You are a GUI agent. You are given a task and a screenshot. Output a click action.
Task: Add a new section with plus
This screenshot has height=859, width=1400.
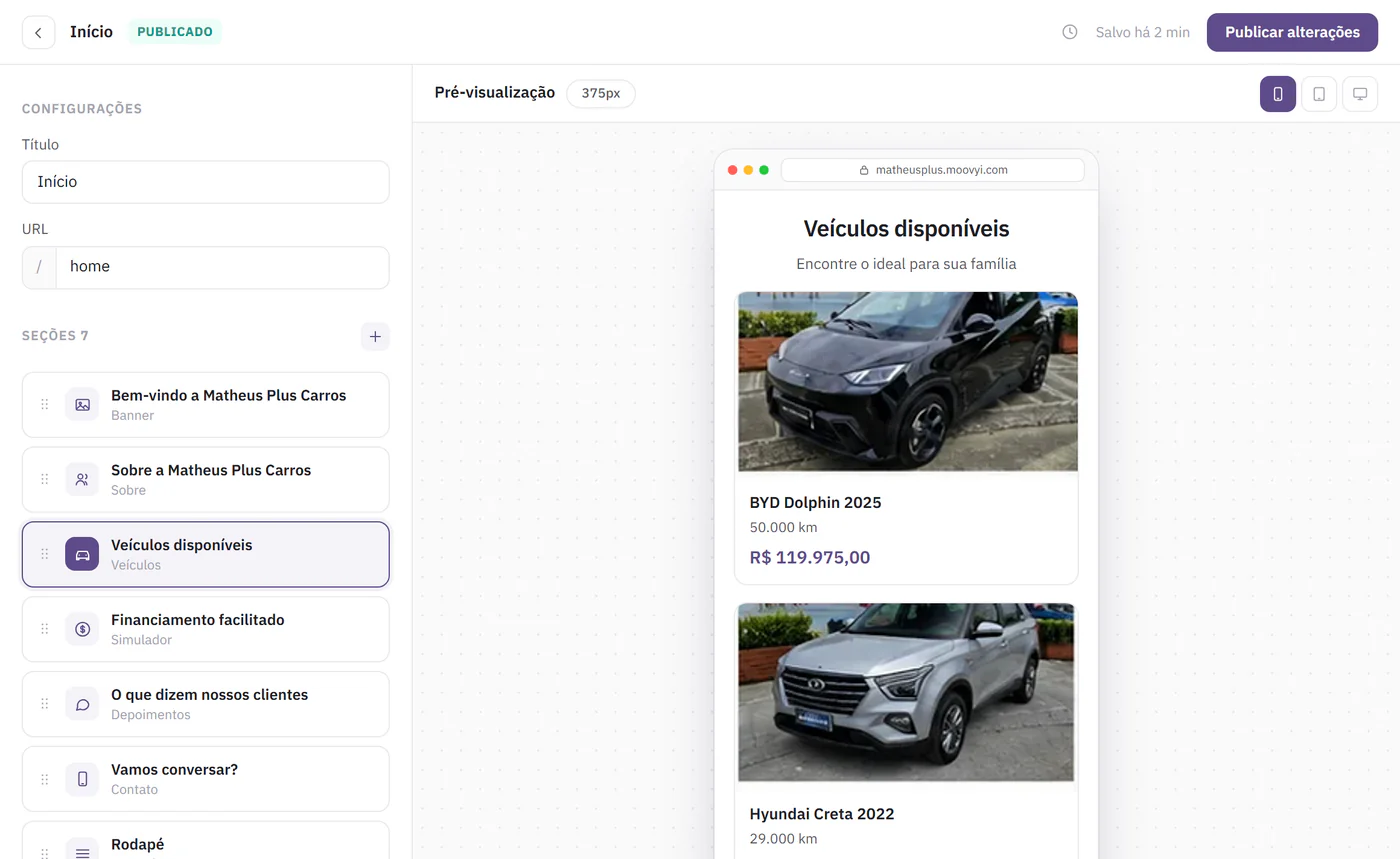click(375, 336)
